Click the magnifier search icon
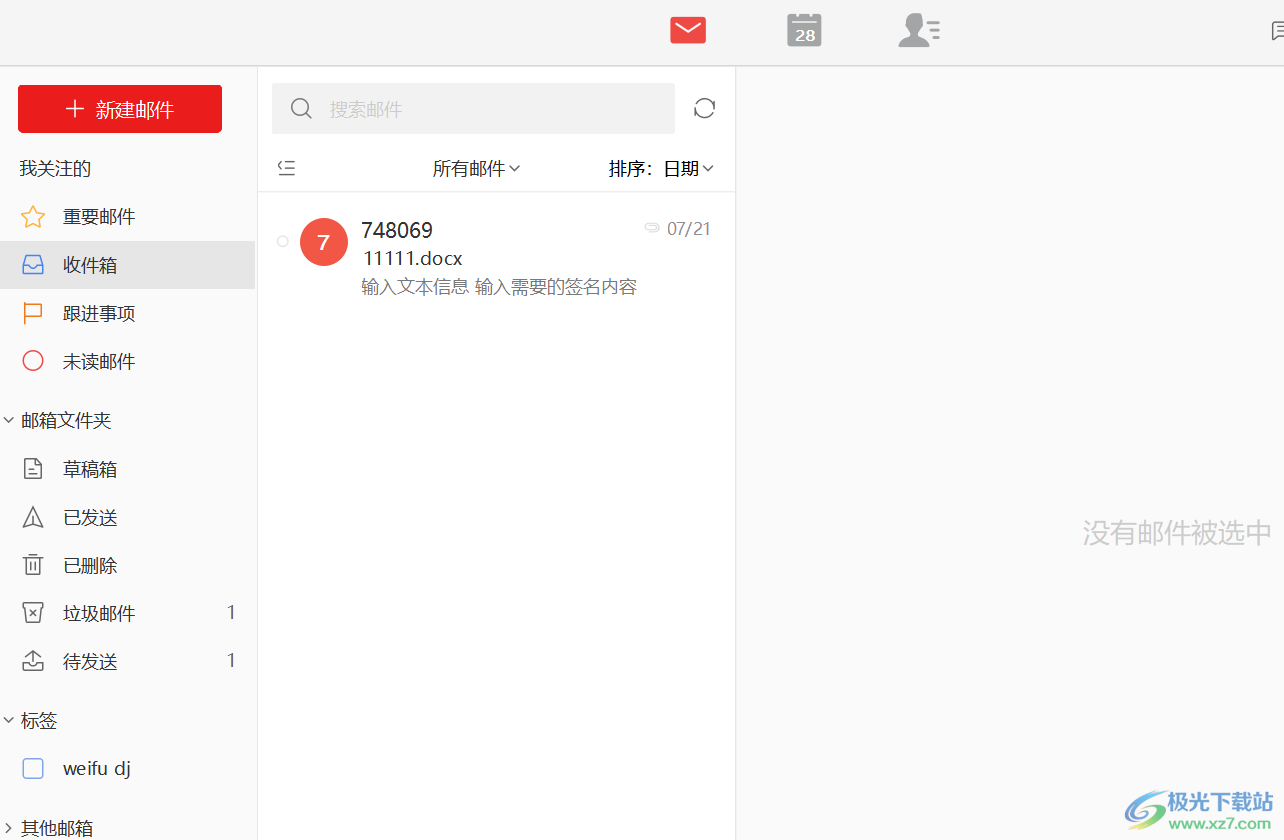Image resolution: width=1284 pixels, height=840 pixels. click(301, 108)
